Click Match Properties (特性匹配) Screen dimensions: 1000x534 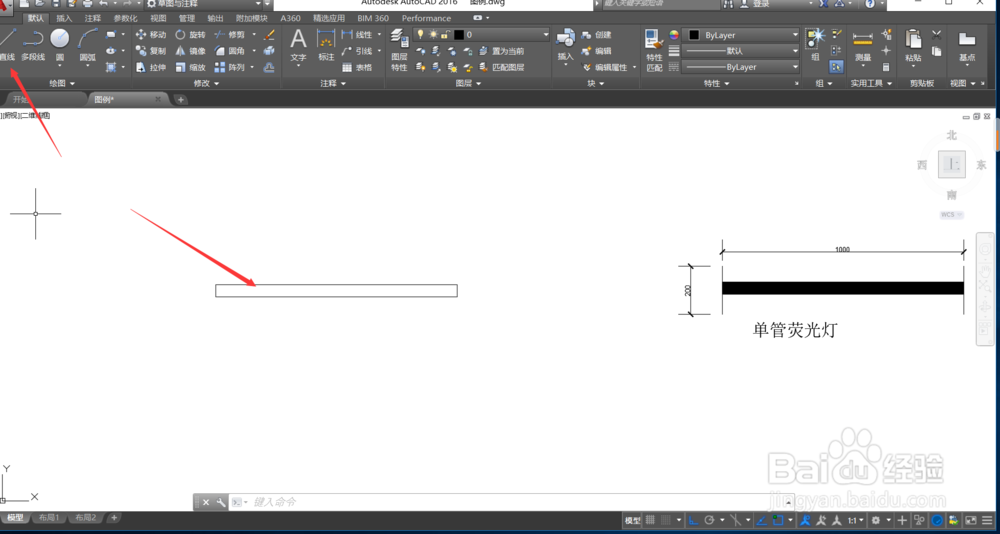pyautogui.click(x=654, y=50)
